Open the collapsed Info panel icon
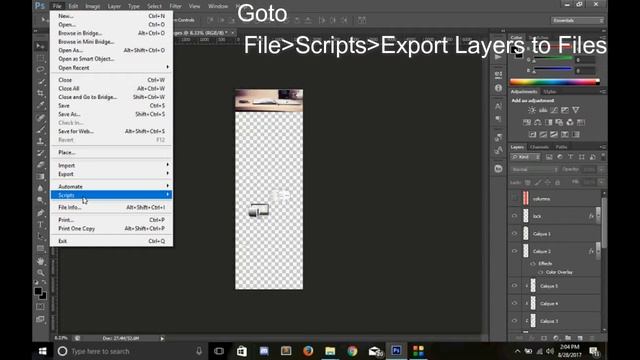 [x=498, y=88]
